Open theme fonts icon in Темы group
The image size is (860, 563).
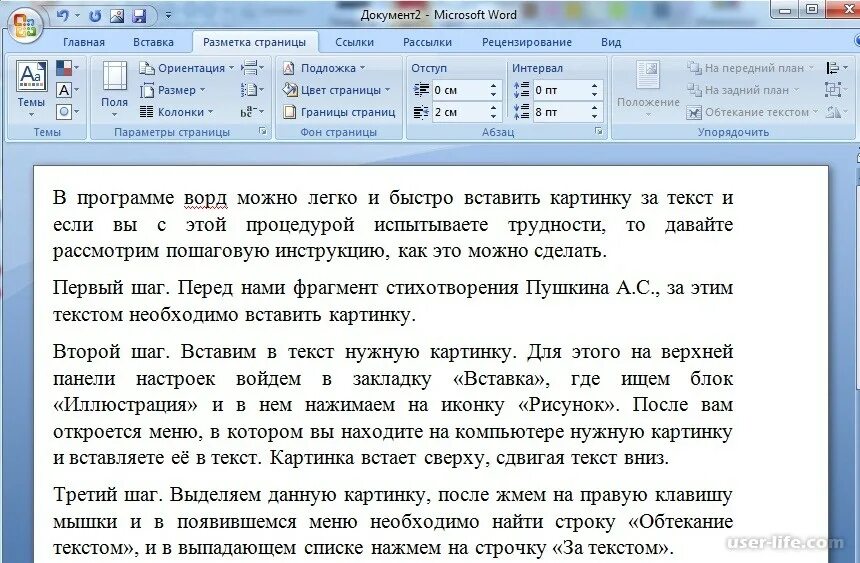[64, 90]
